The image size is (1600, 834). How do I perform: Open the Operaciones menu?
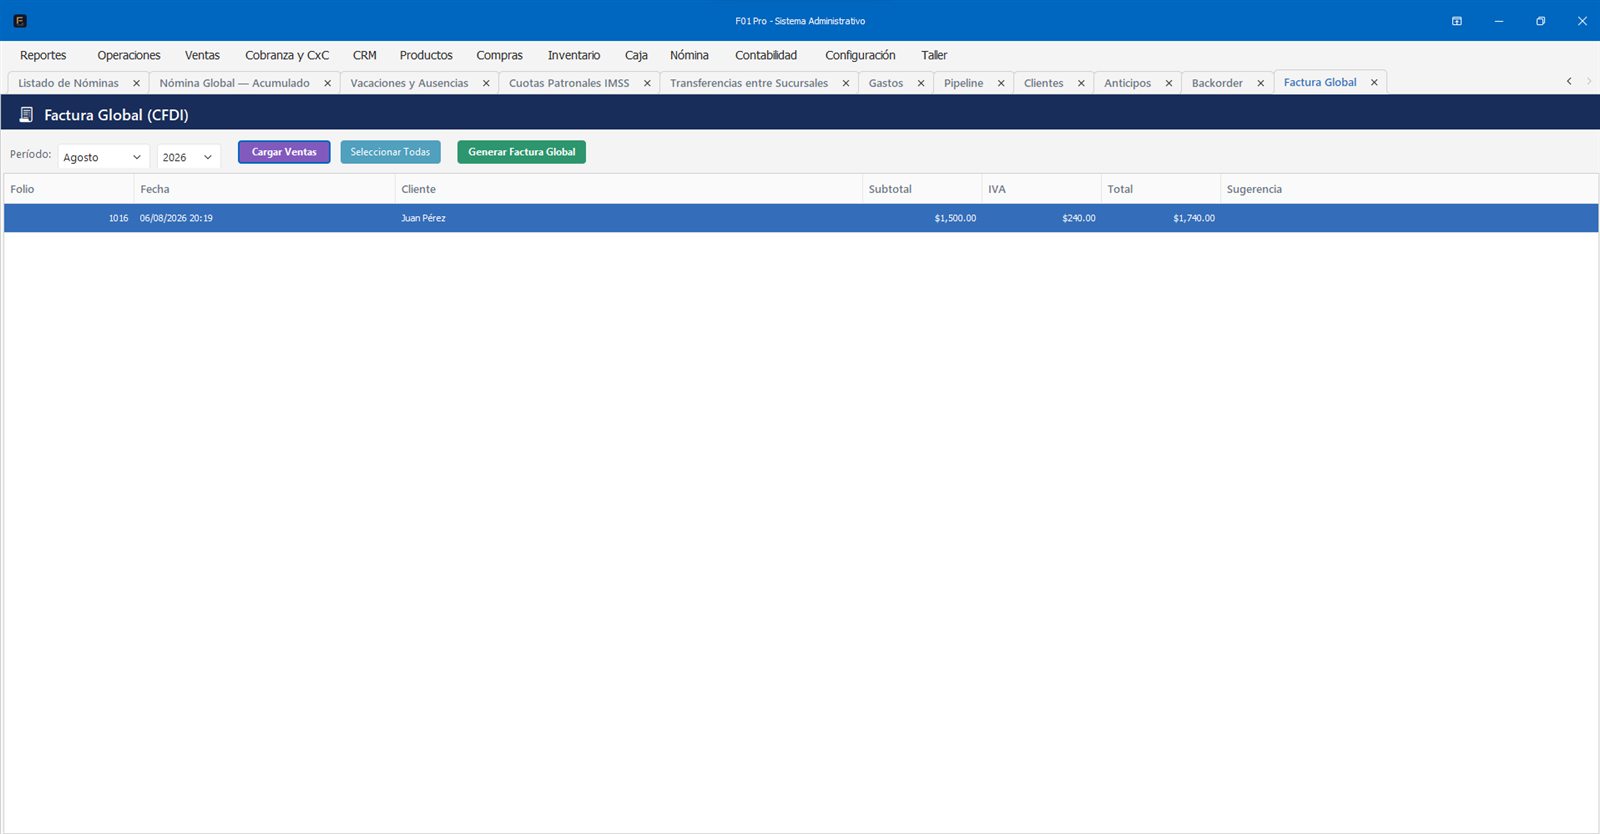[x=129, y=55]
